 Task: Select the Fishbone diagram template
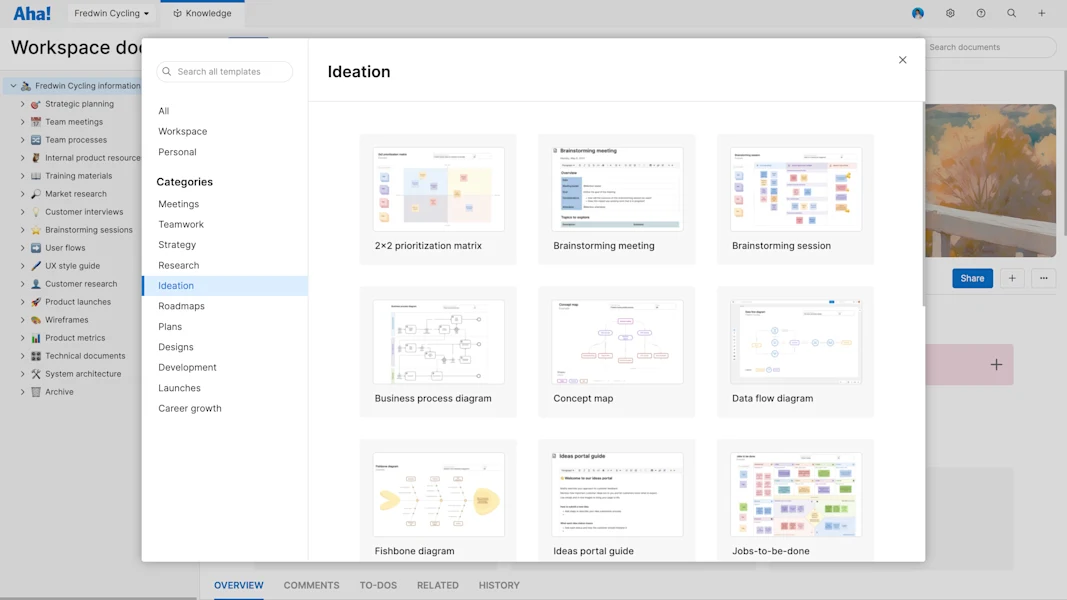[438, 501]
